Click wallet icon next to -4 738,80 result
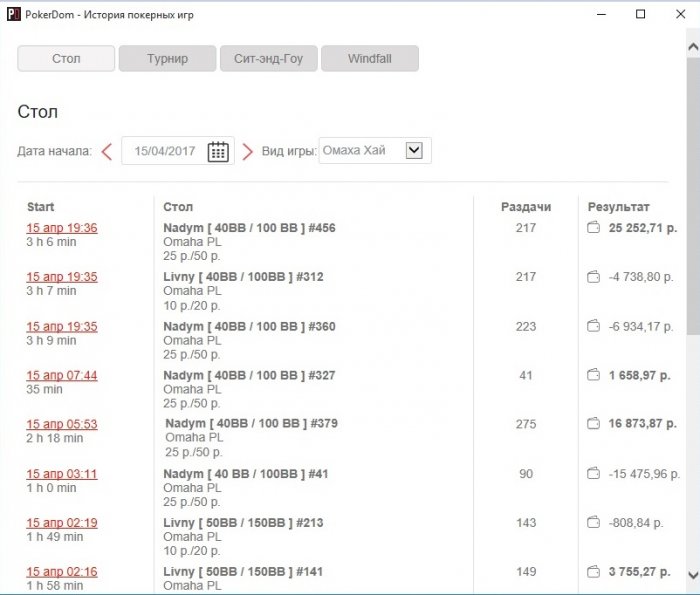 coord(594,277)
